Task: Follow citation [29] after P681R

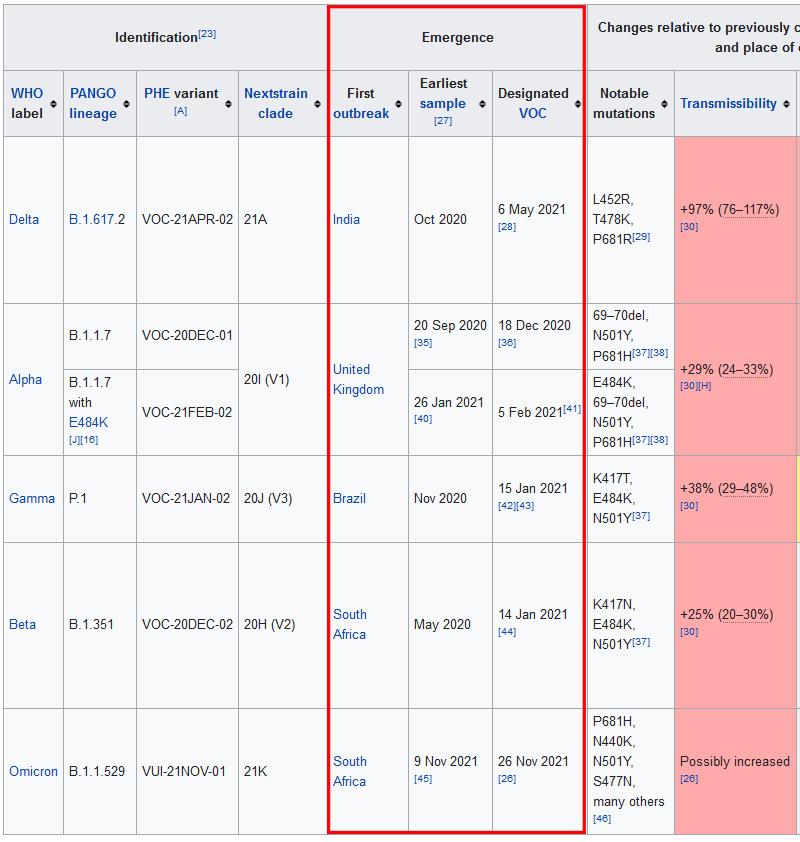Action: (641, 236)
